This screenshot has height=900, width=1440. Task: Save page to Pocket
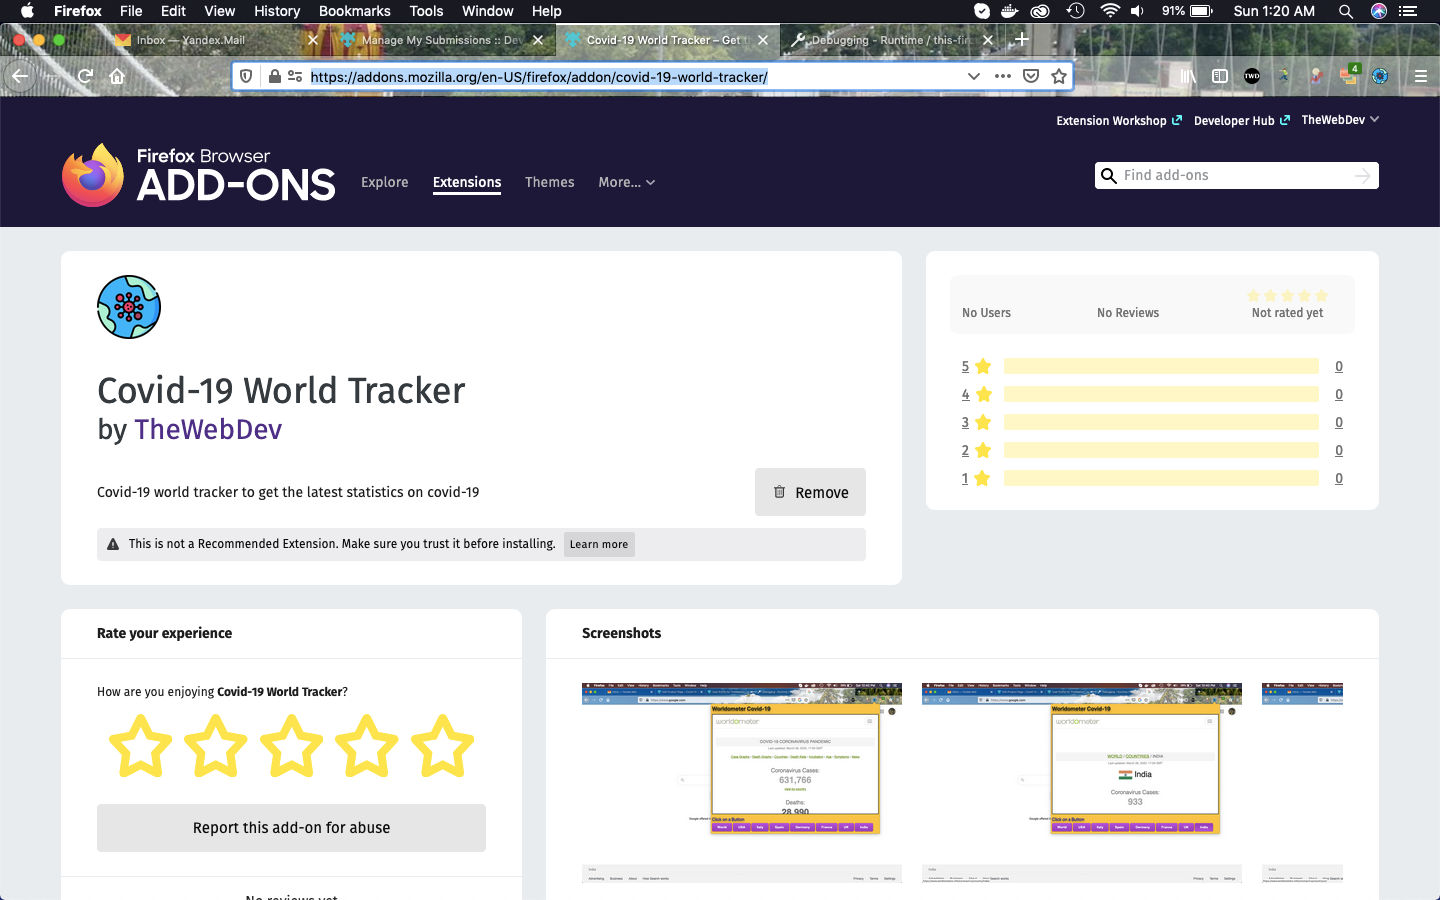pyautogui.click(x=1031, y=76)
